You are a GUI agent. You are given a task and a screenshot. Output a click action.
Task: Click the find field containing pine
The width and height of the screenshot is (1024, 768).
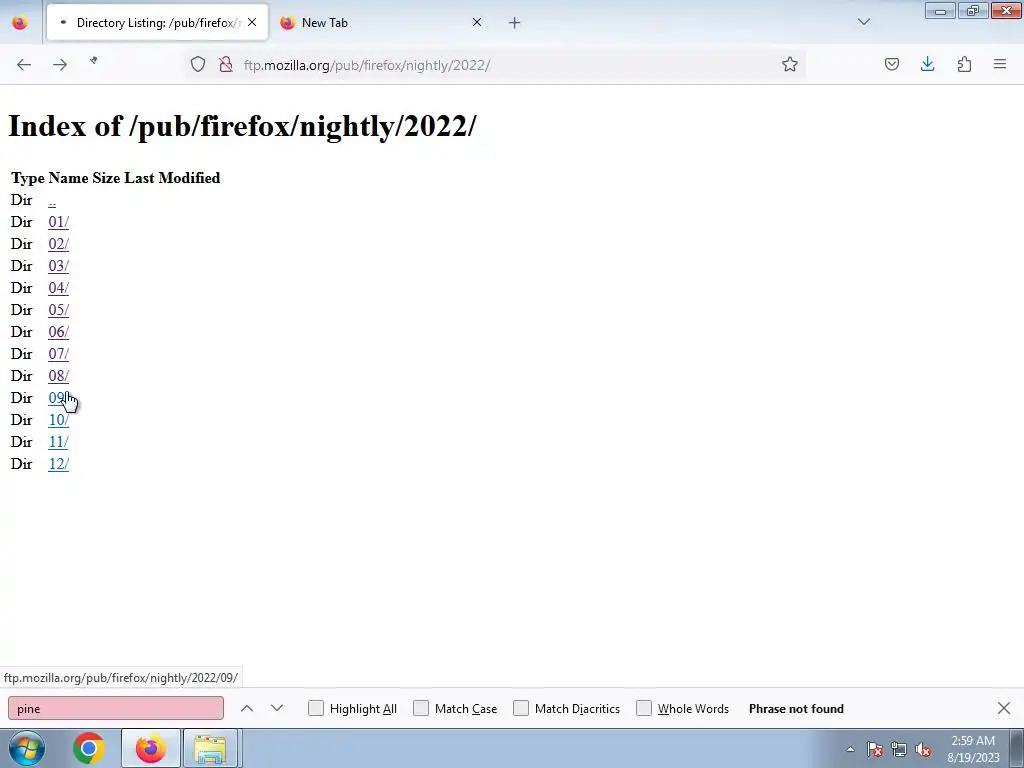coord(116,709)
